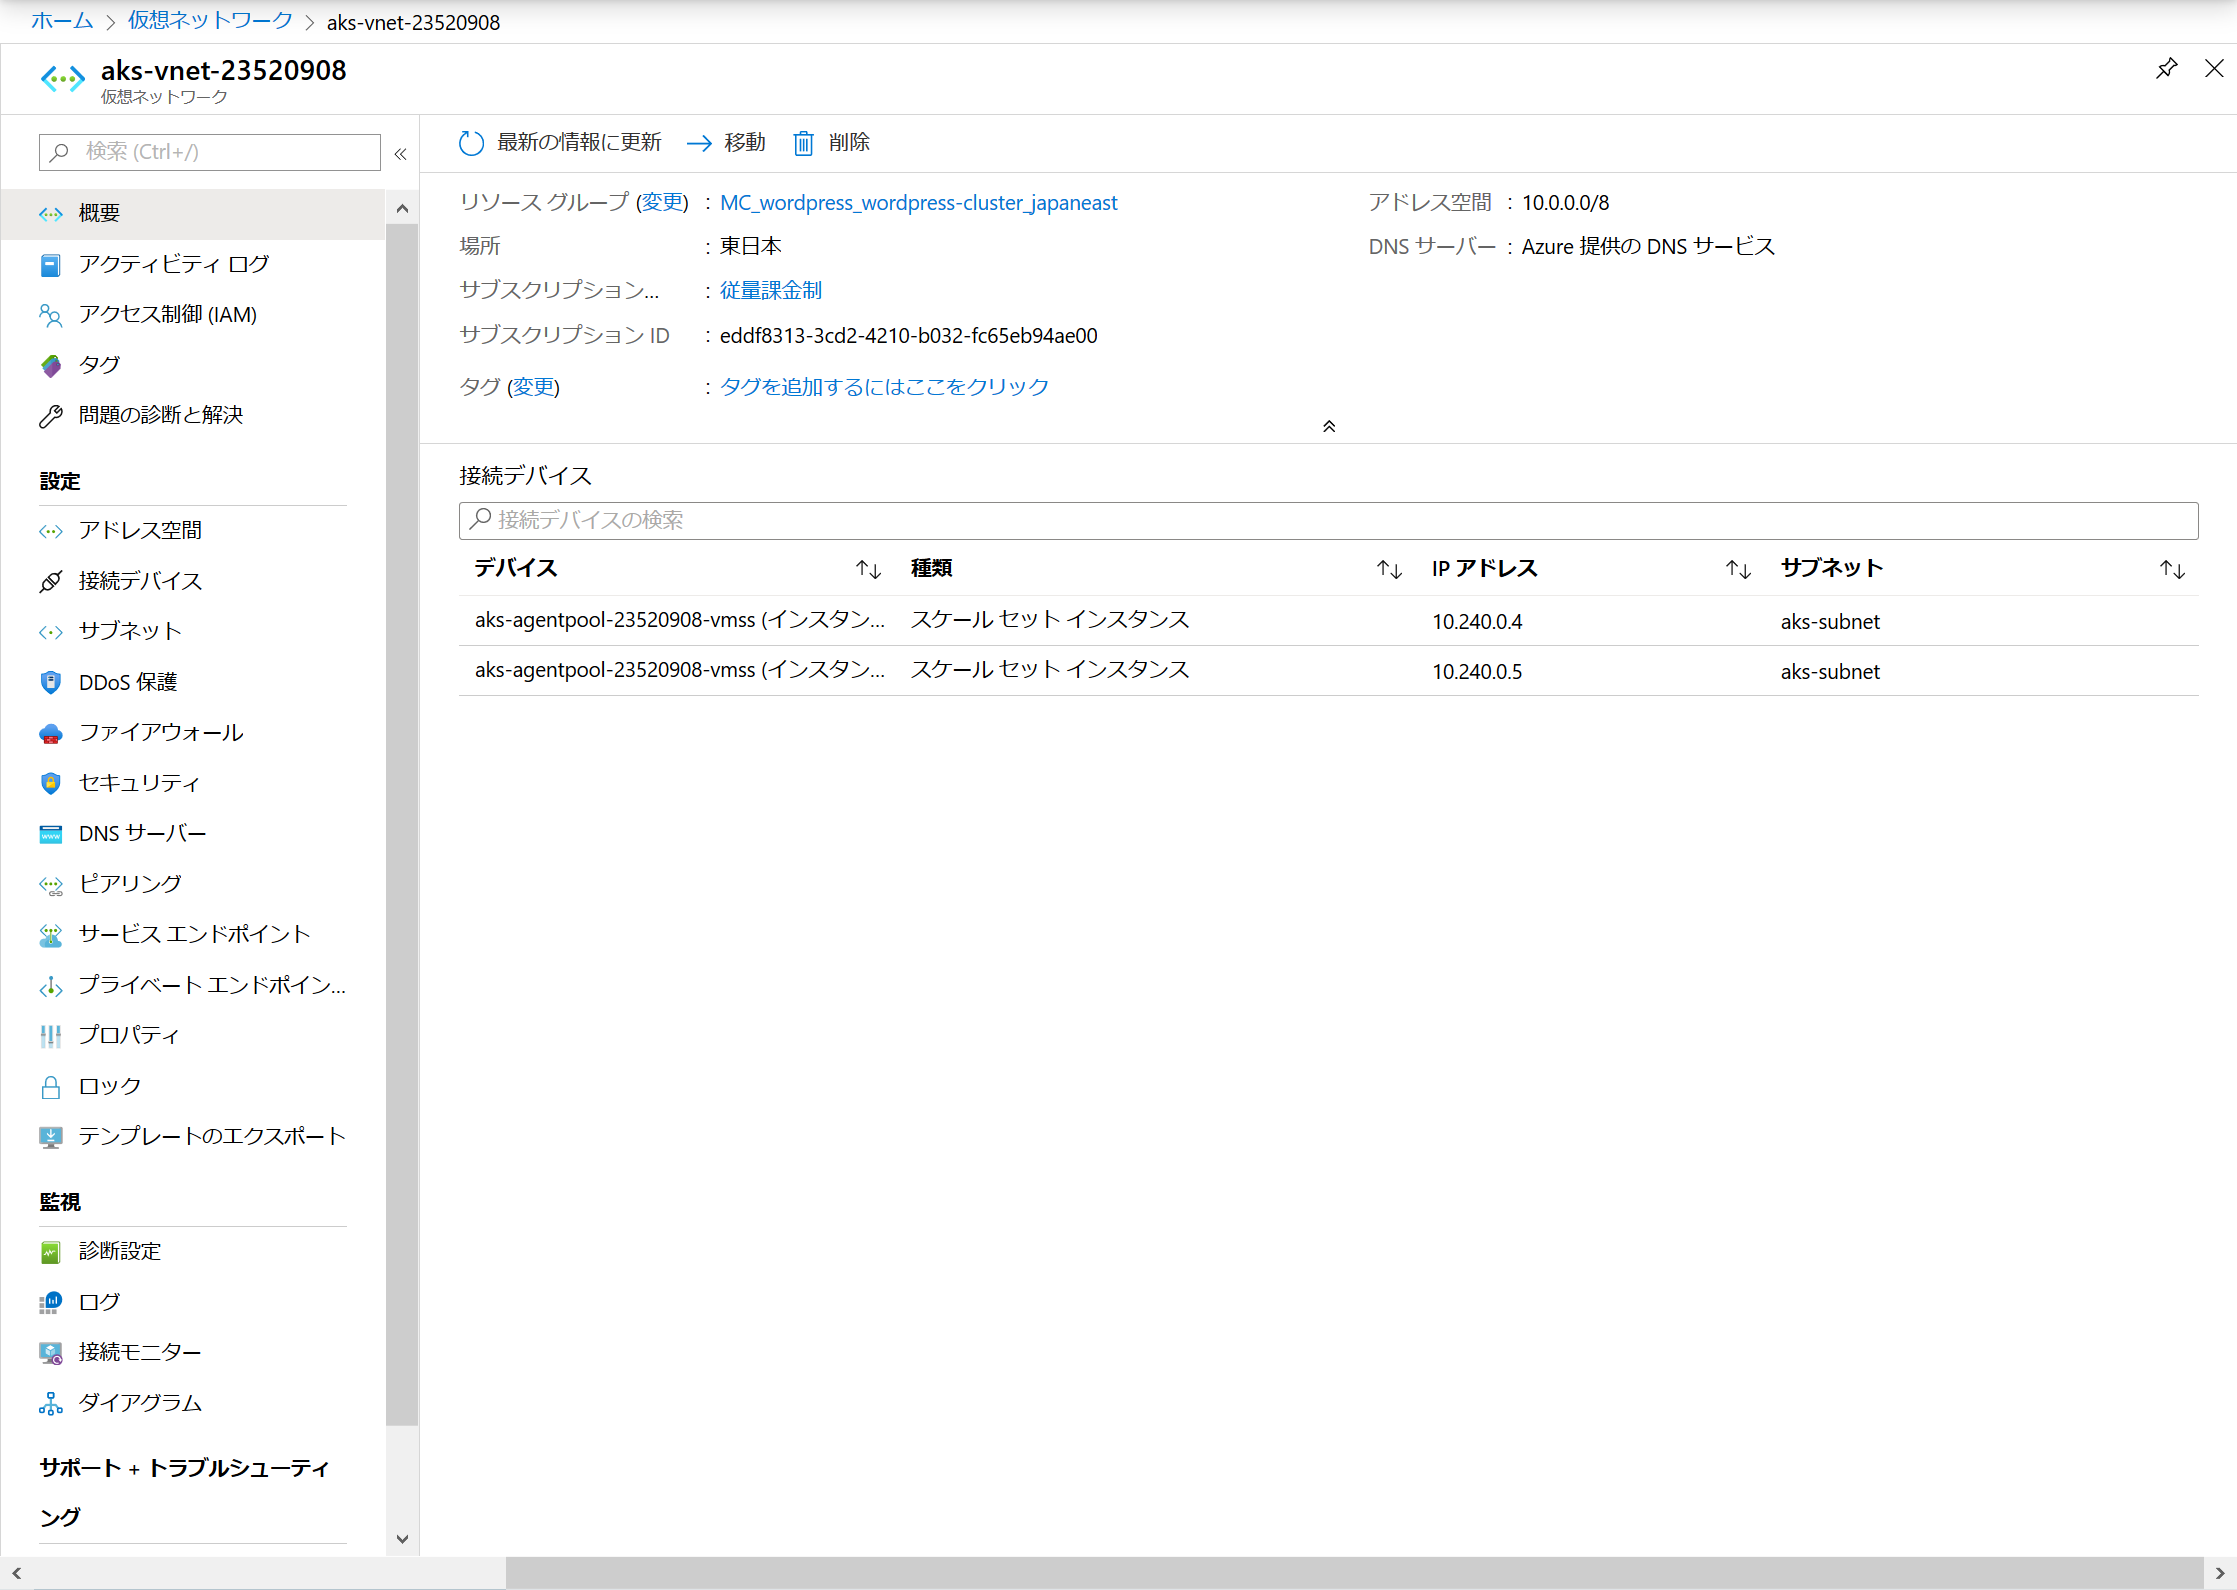The width and height of the screenshot is (2237, 1590).
Task: Click the セキュリティ shield icon
Action: coord(51,783)
